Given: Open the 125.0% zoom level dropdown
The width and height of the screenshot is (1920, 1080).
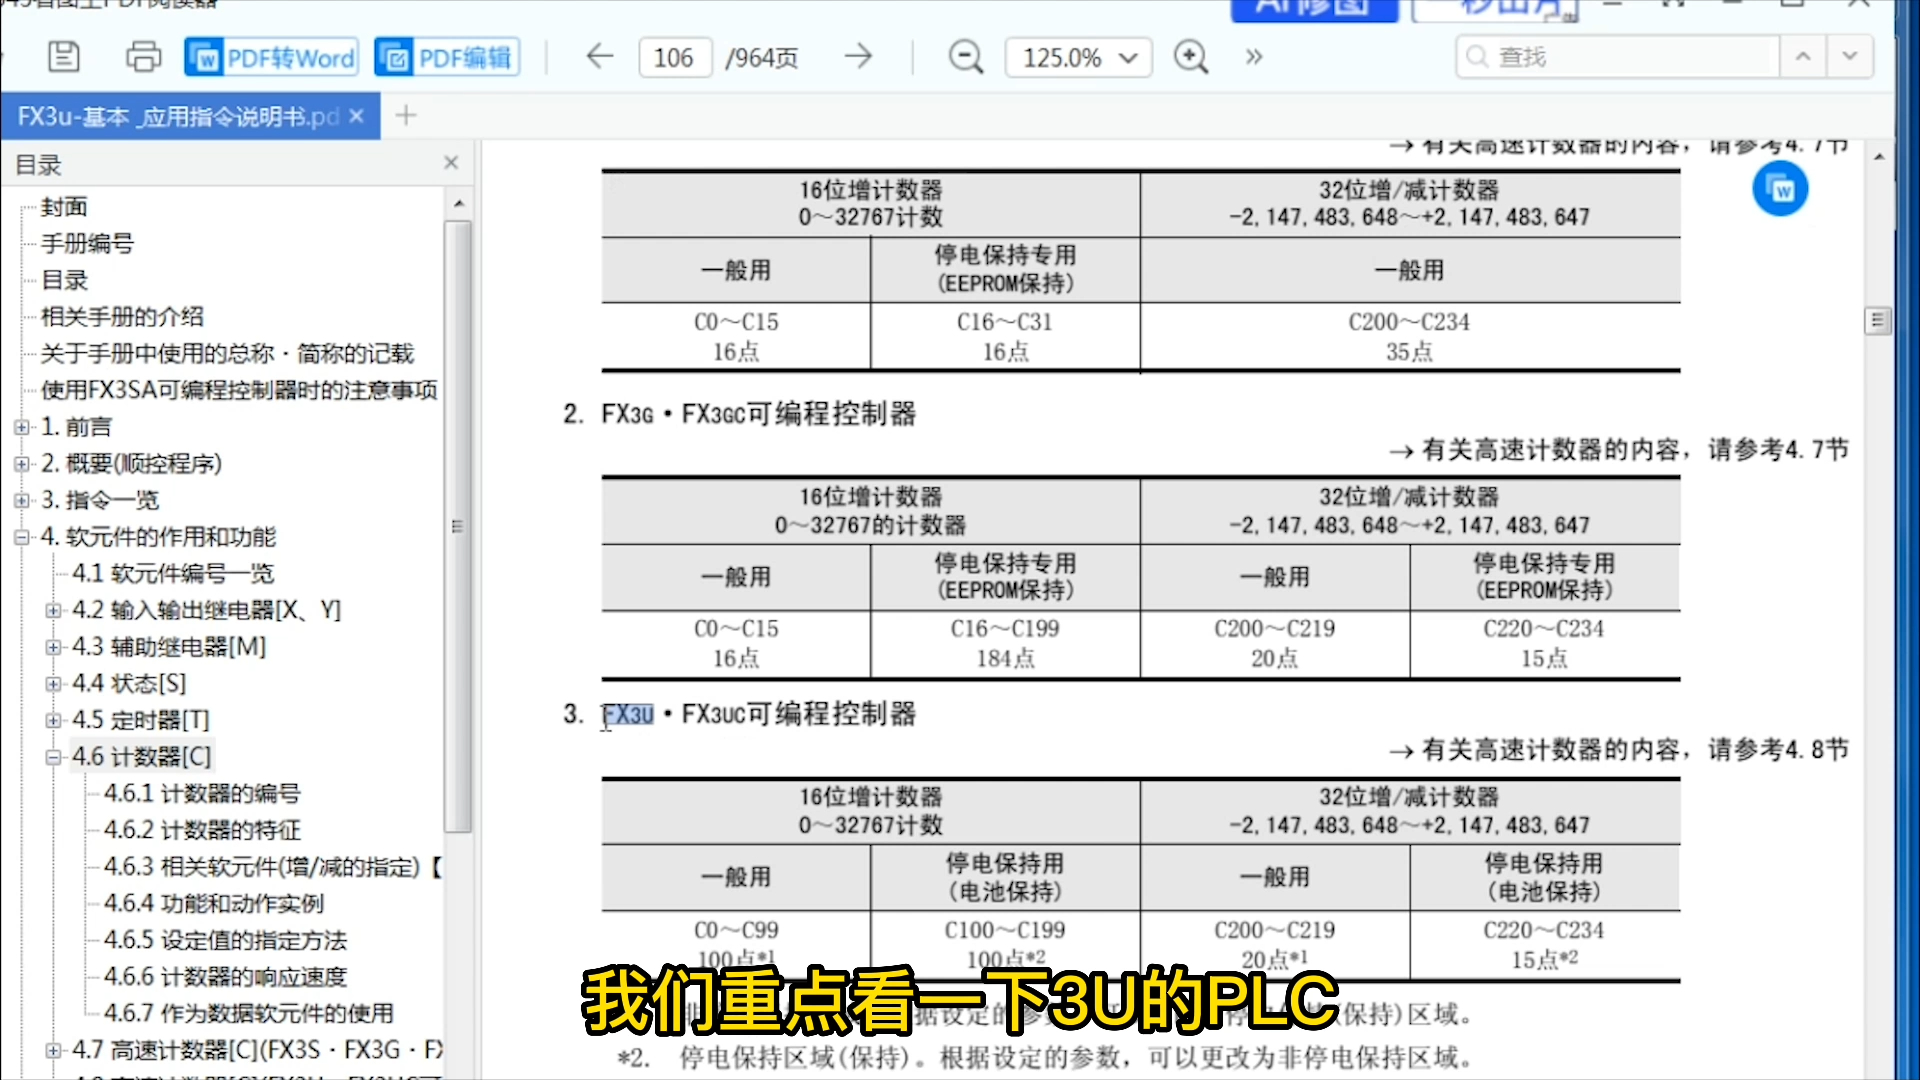Looking at the screenshot, I should tap(1079, 58).
